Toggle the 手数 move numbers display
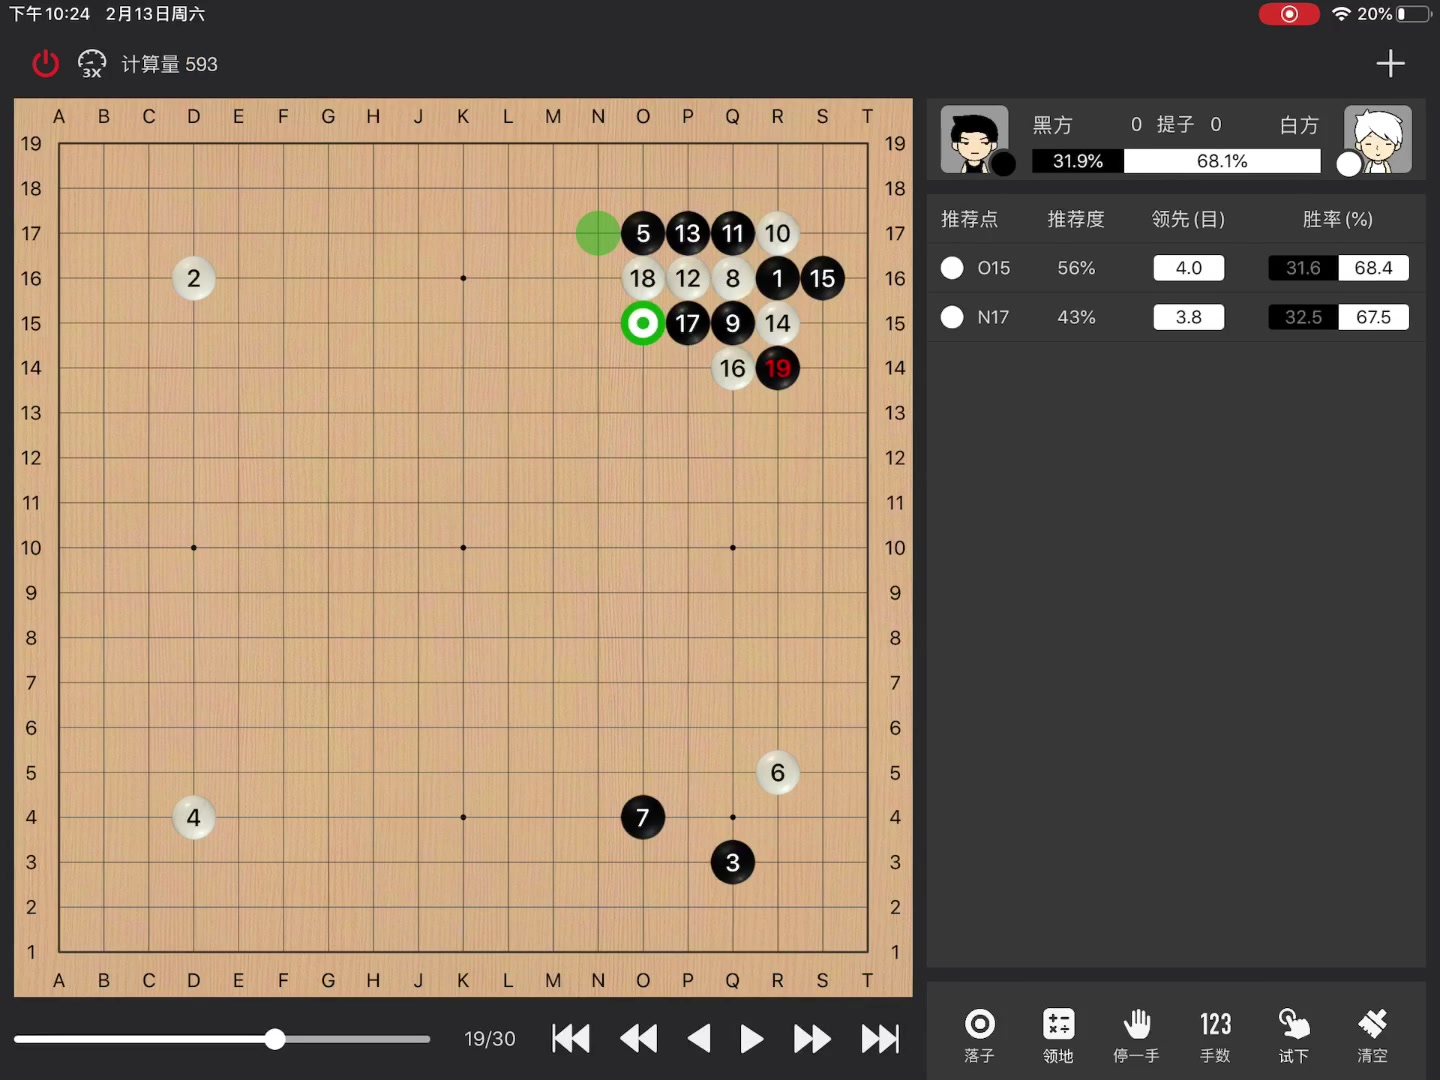Viewport: 1440px width, 1080px height. click(1215, 1035)
